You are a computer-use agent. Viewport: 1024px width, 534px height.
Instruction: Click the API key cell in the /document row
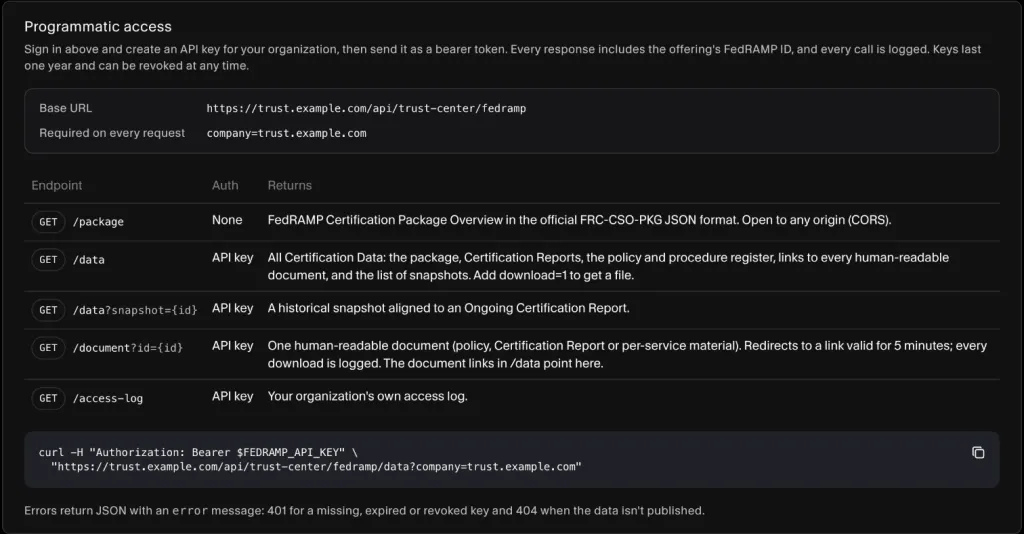pyautogui.click(x=232, y=346)
